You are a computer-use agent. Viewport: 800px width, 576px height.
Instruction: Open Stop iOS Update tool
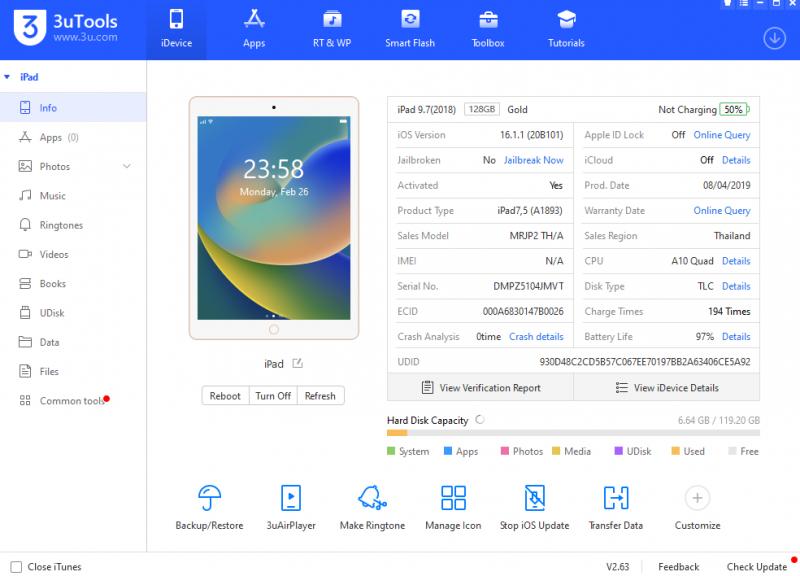[534, 507]
